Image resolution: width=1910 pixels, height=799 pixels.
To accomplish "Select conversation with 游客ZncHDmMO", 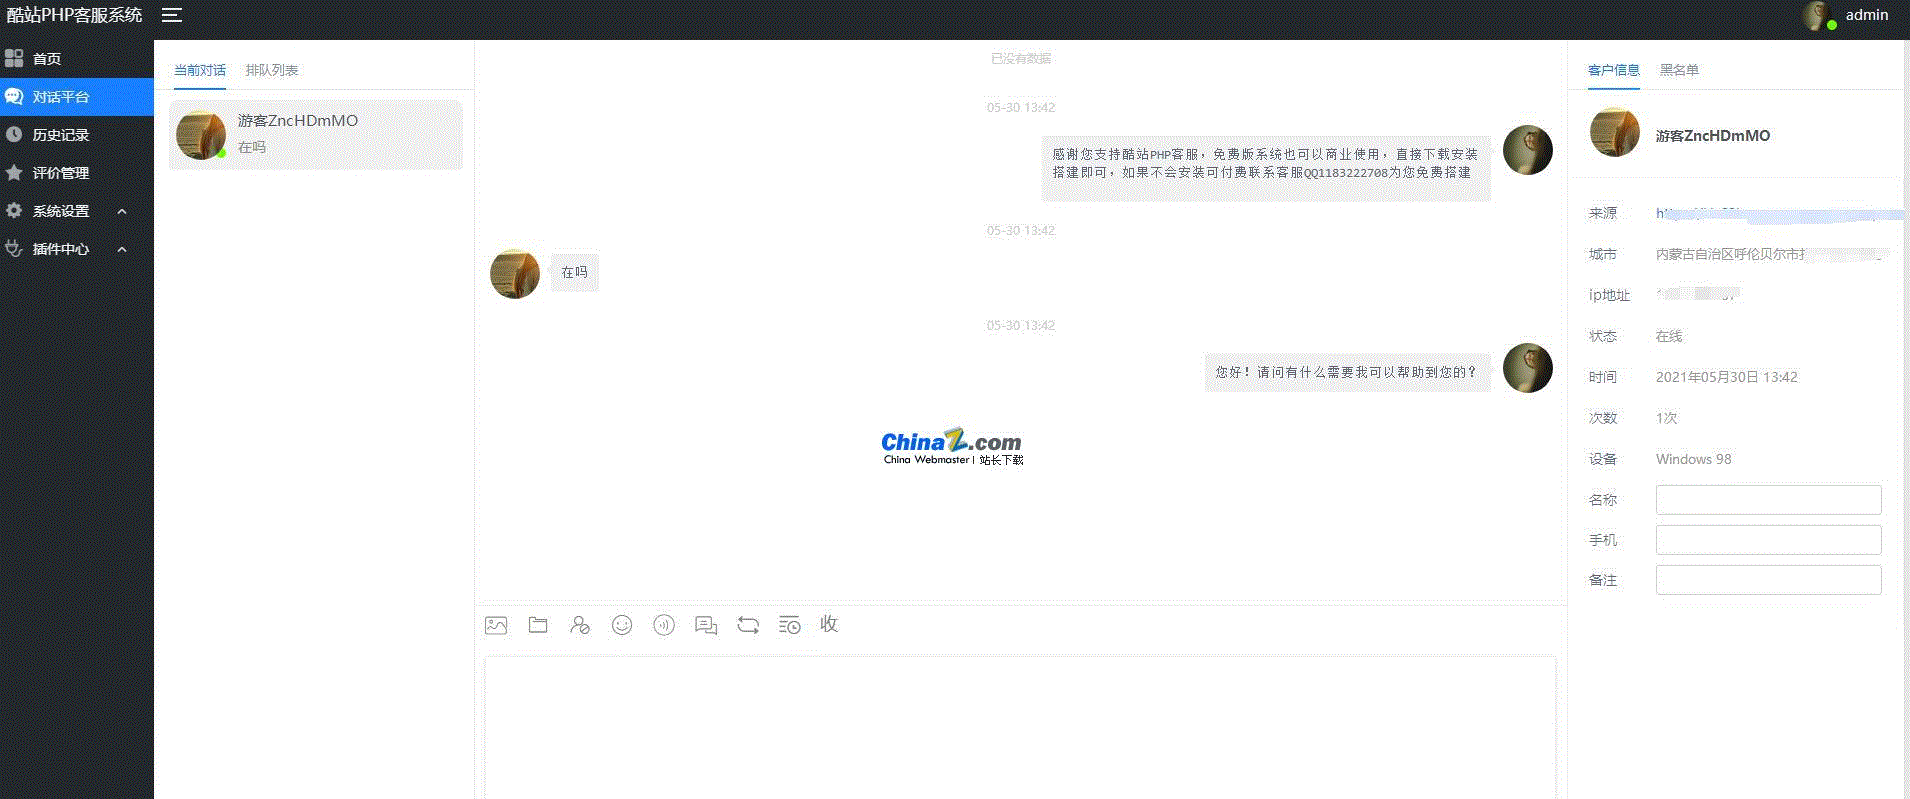I will [316, 134].
